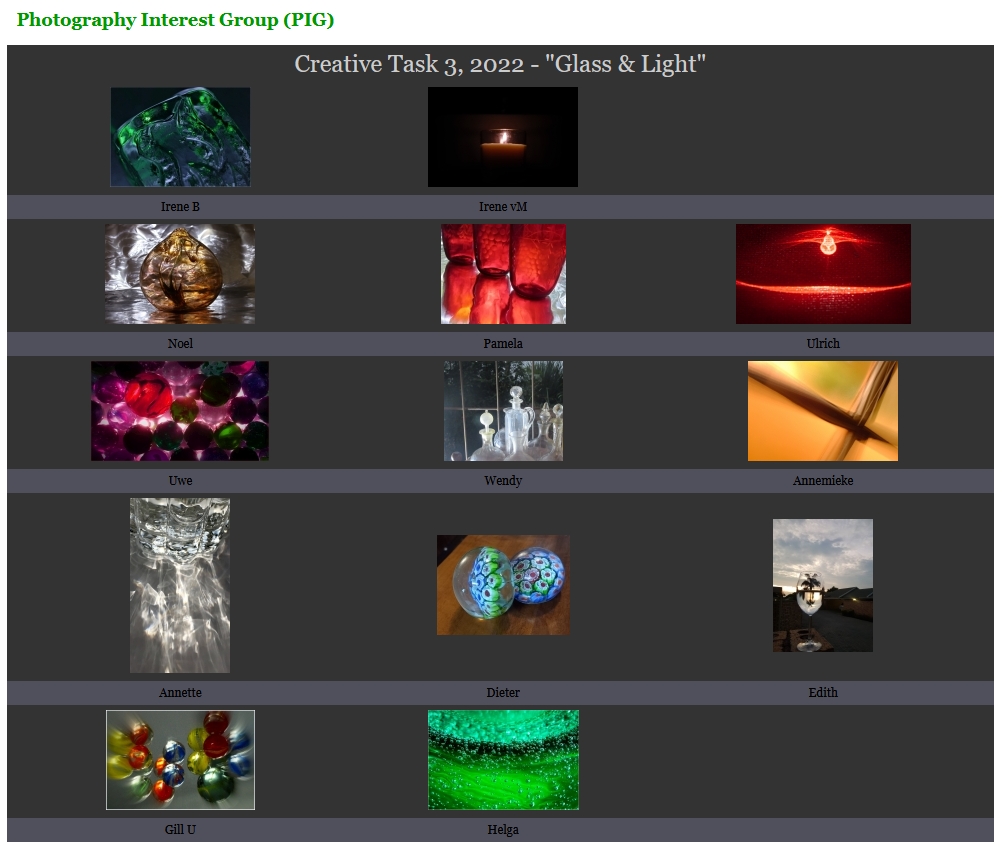This screenshot has width=1002, height=849.
Task: View Edith's wine glass sky photo
Action: [x=823, y=585]
